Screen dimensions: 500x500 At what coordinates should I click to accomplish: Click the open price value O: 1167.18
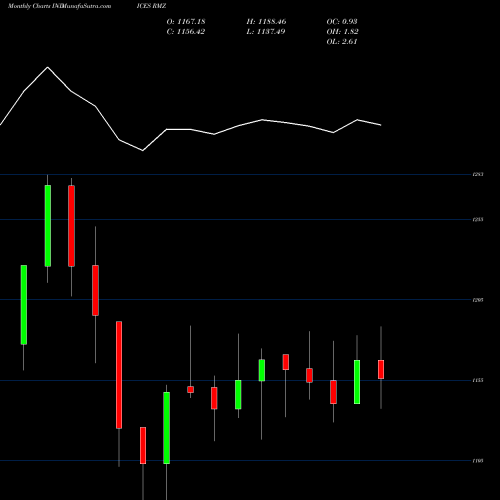pos(186,22)
